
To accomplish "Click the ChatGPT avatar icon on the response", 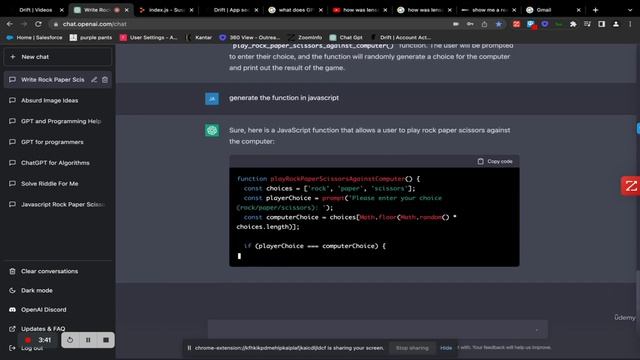I will coord(212,130).
